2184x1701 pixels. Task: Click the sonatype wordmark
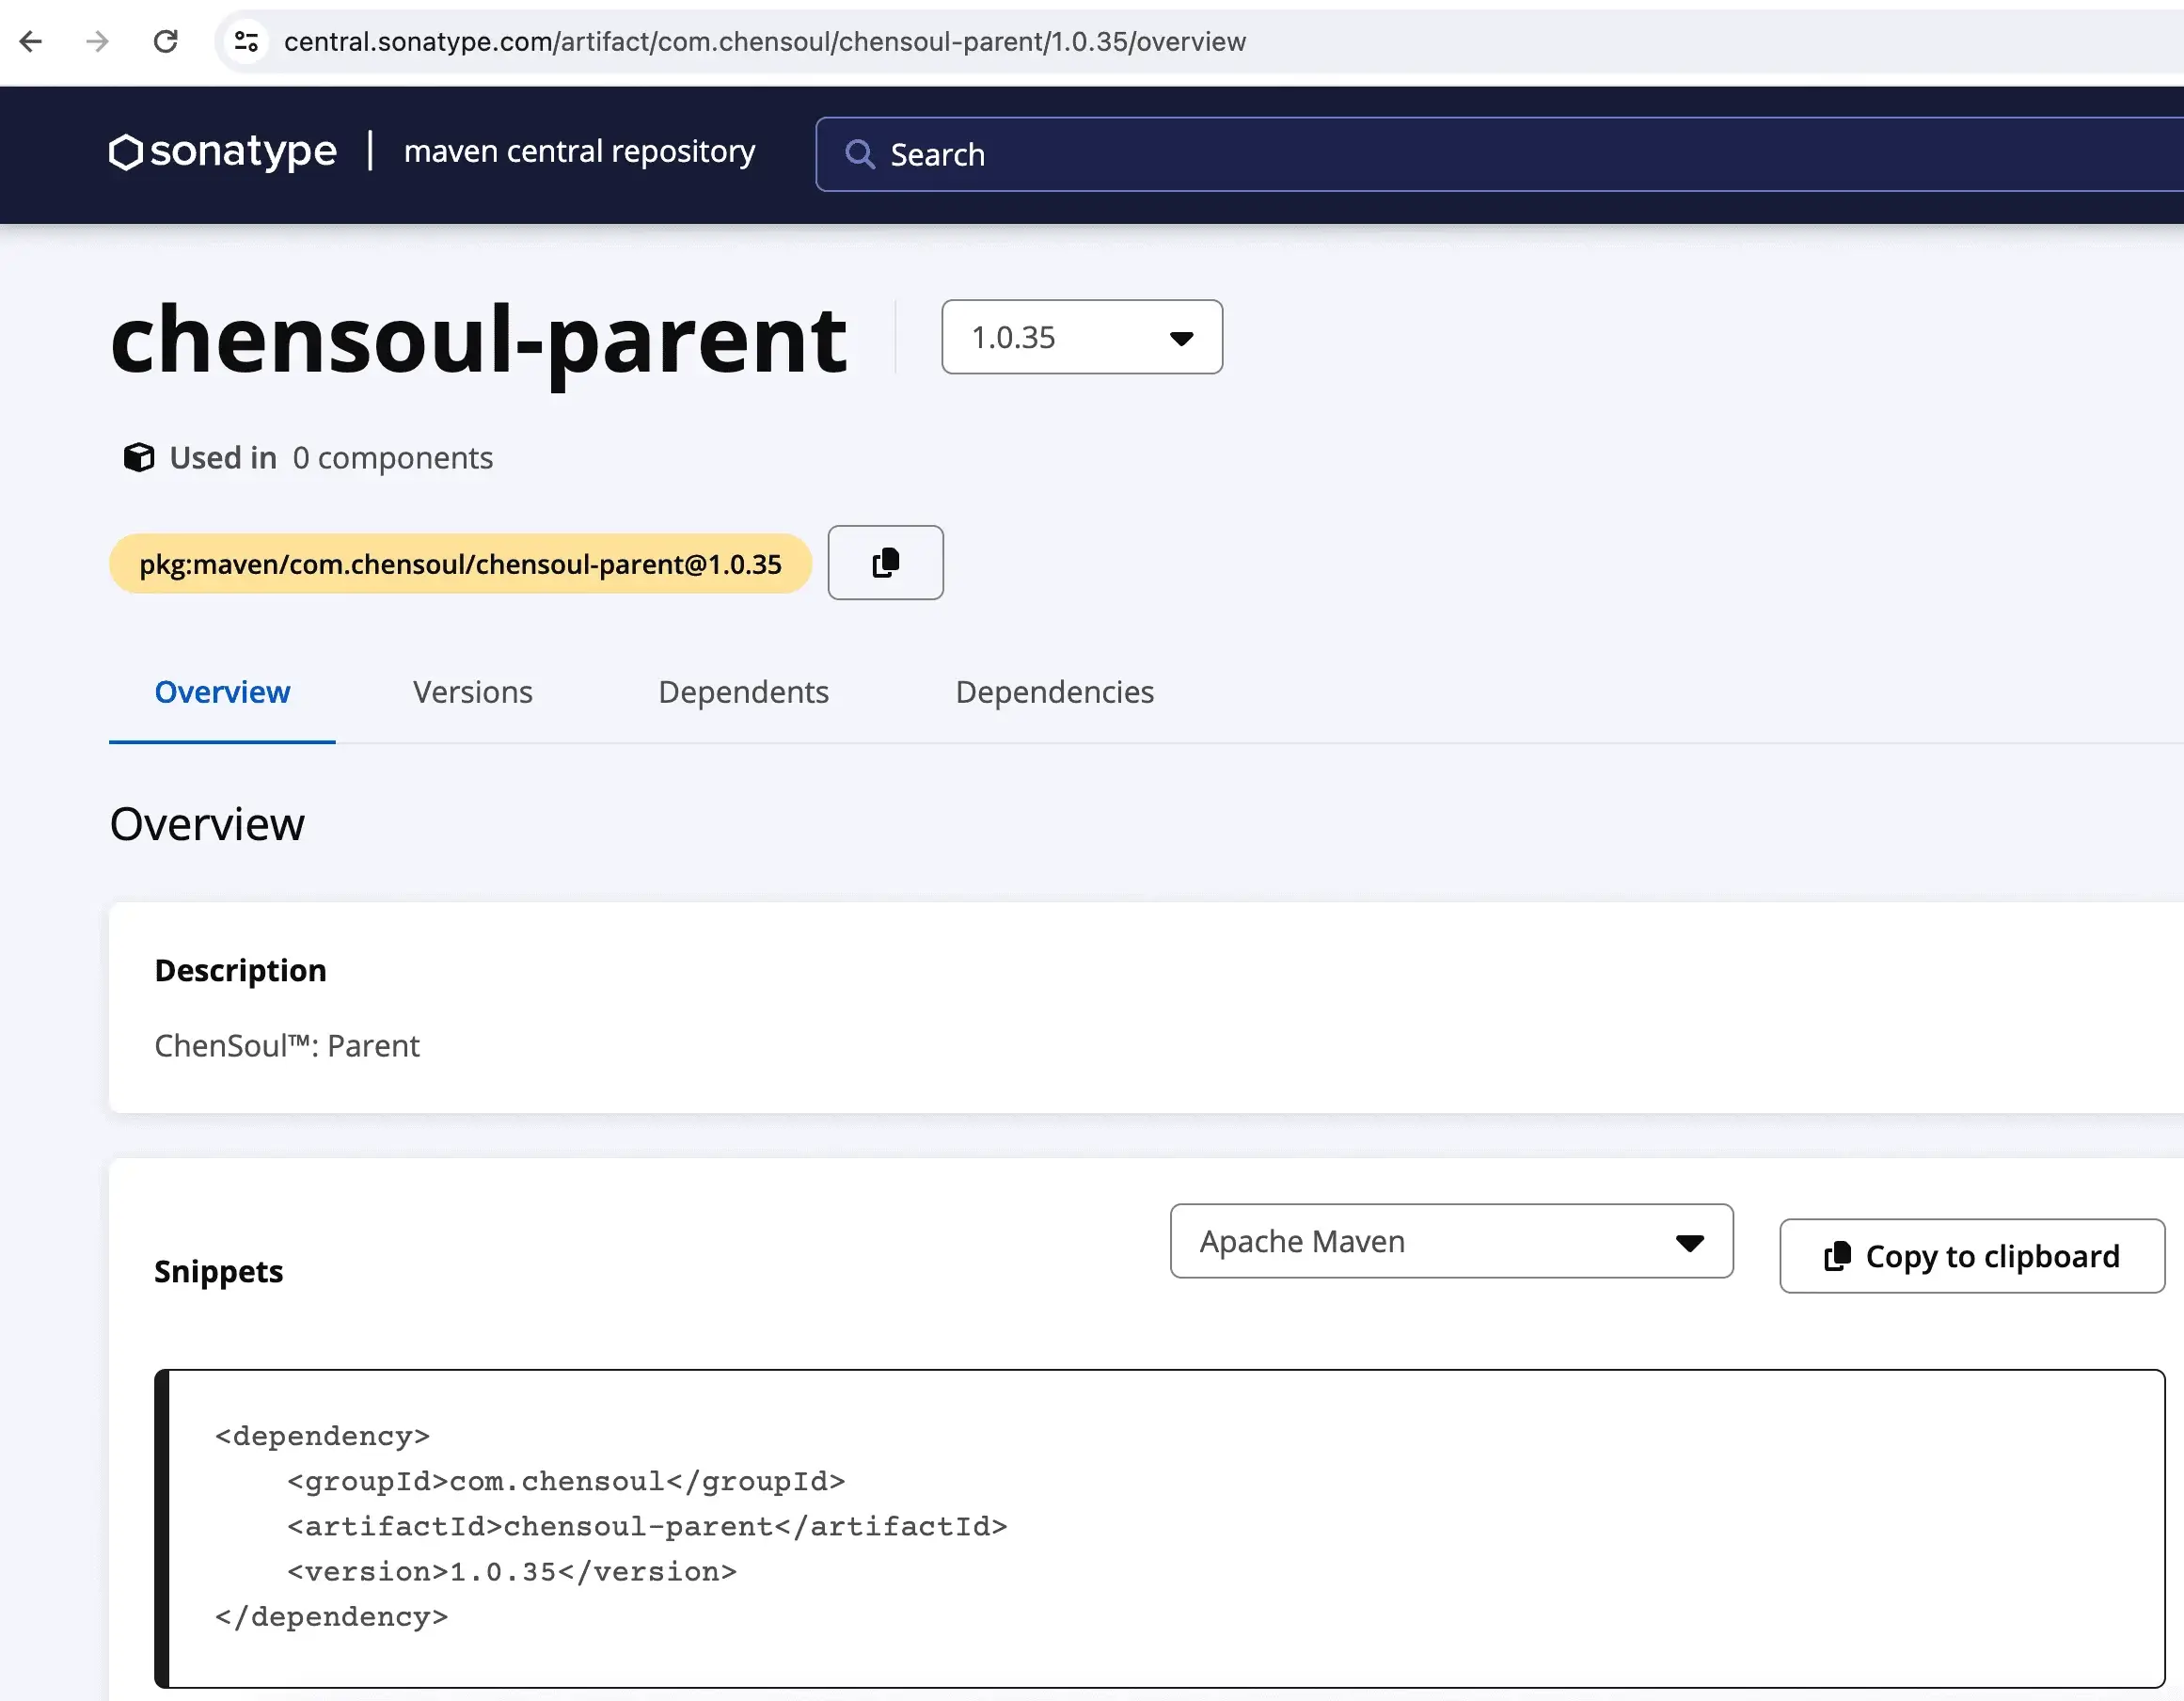point(243,151)
